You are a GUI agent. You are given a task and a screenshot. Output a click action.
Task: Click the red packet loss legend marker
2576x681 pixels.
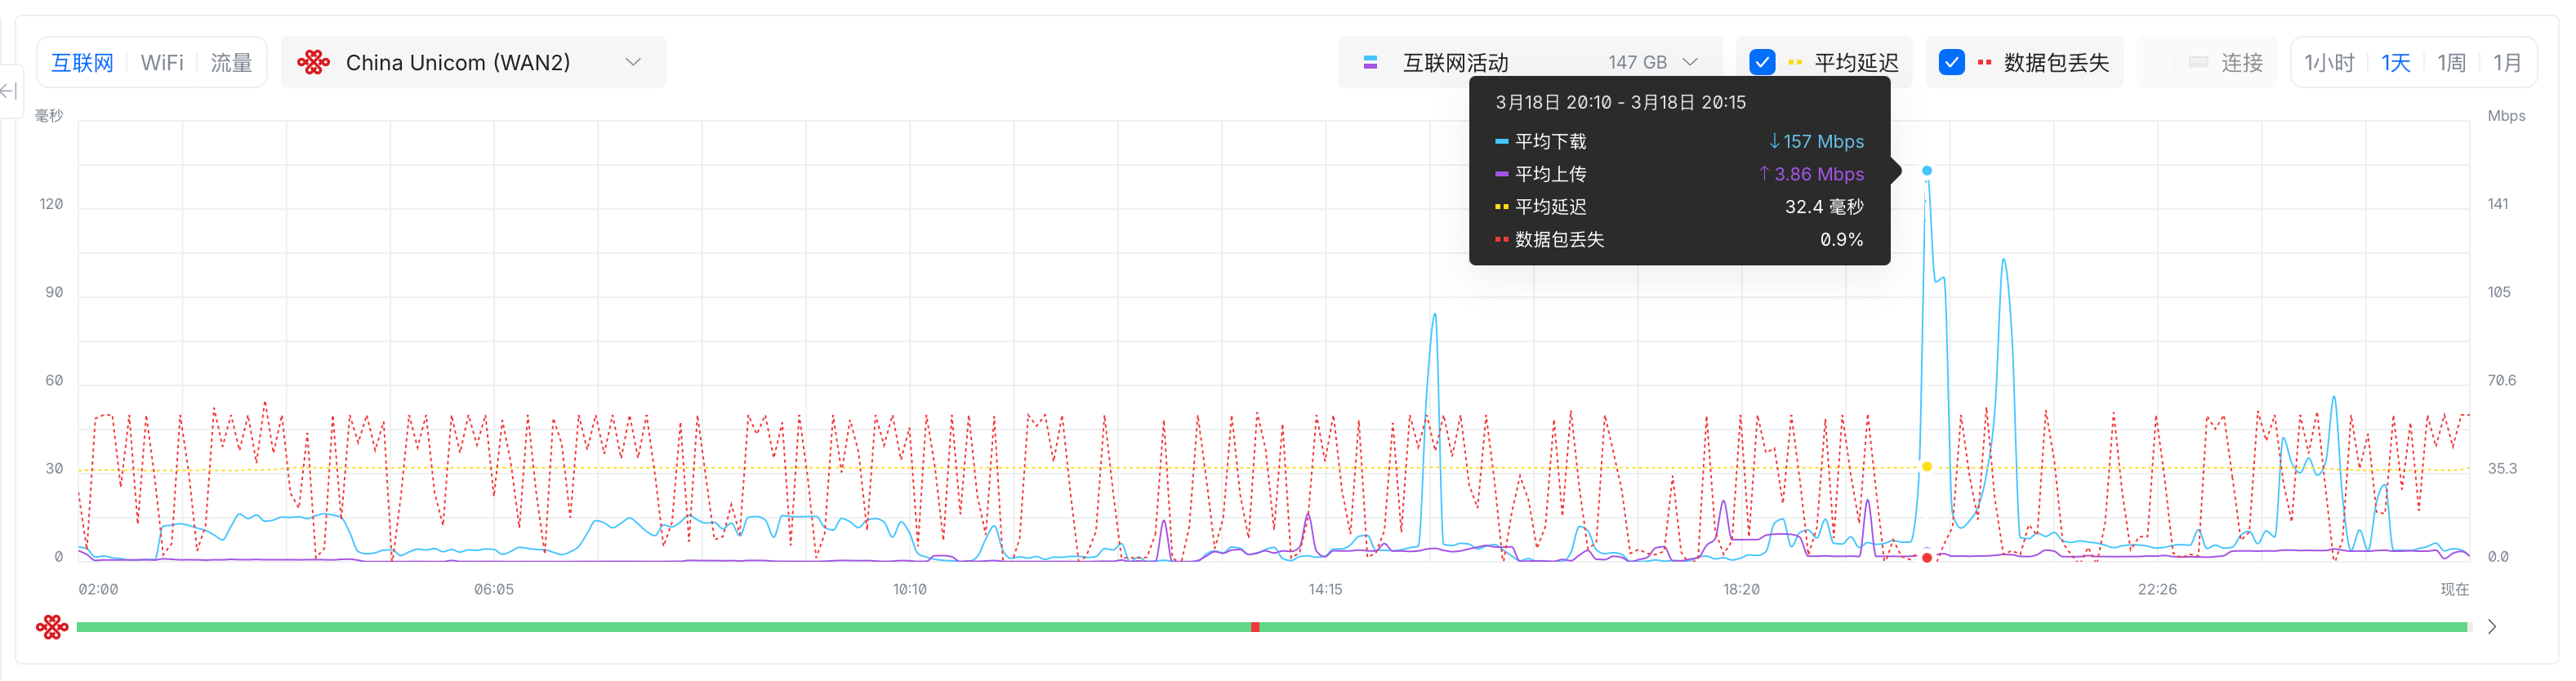[1984, 62]
